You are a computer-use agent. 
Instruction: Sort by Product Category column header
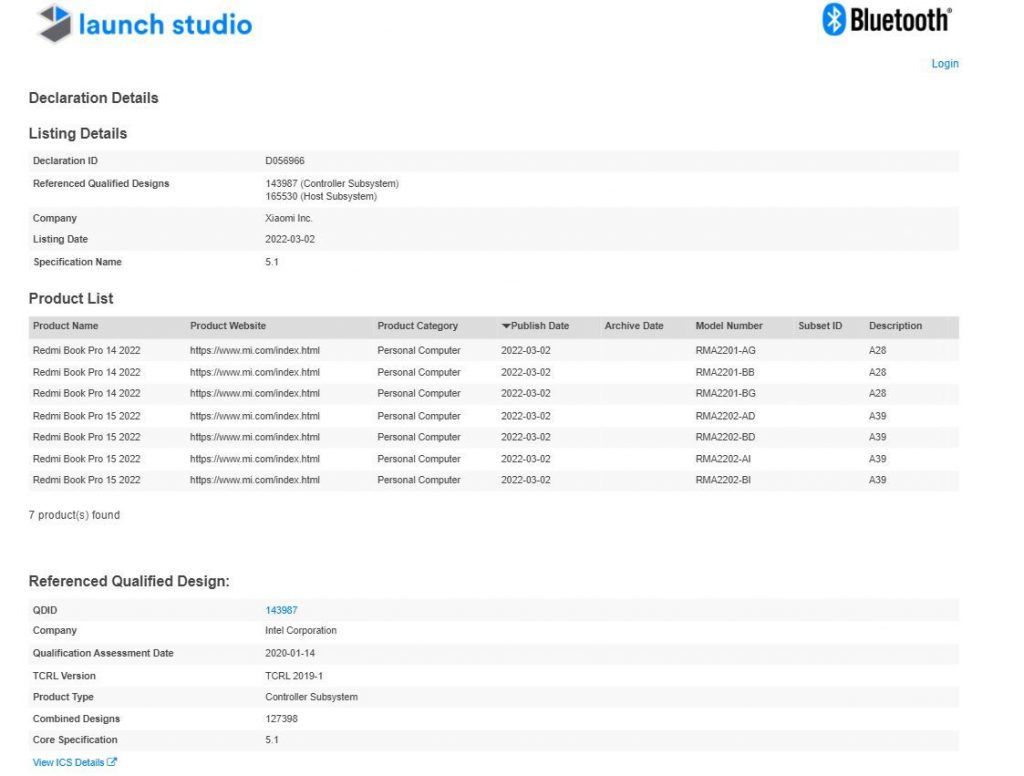417,326
